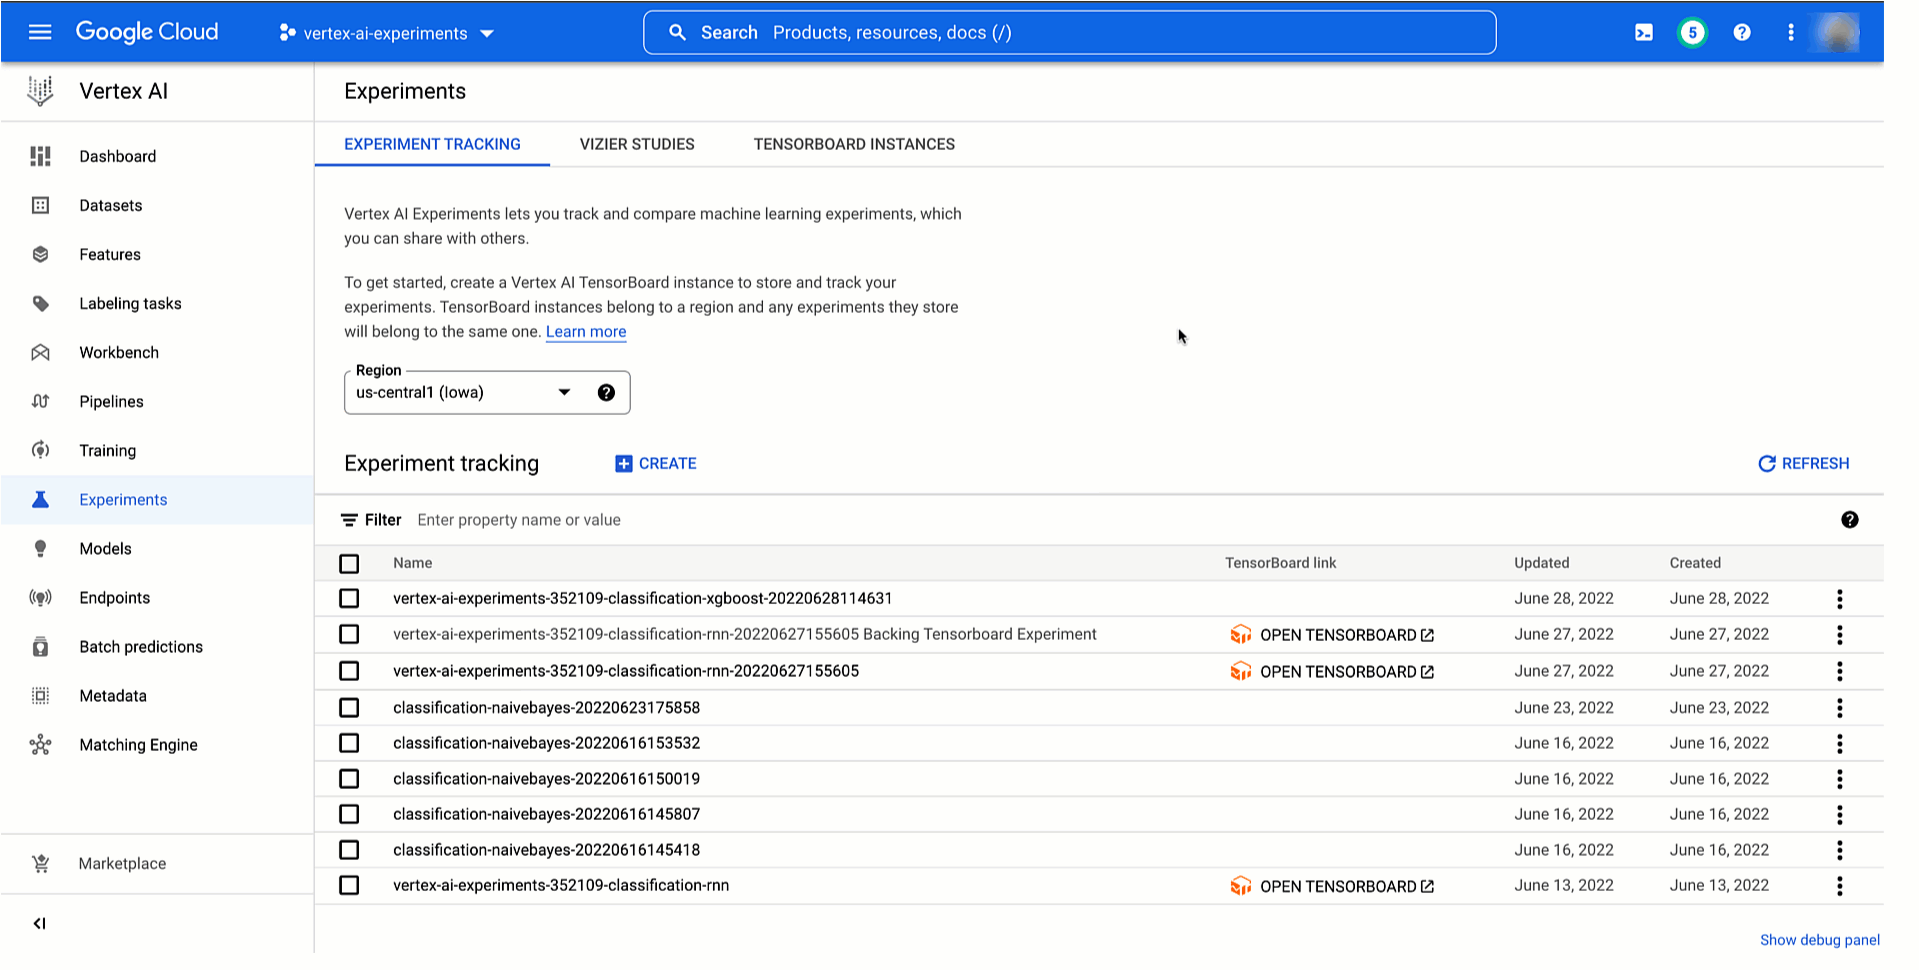Expand the Region us-central1 (Iowa) dropdown
Screen dimensions: 1919x970
click(487, 392)
